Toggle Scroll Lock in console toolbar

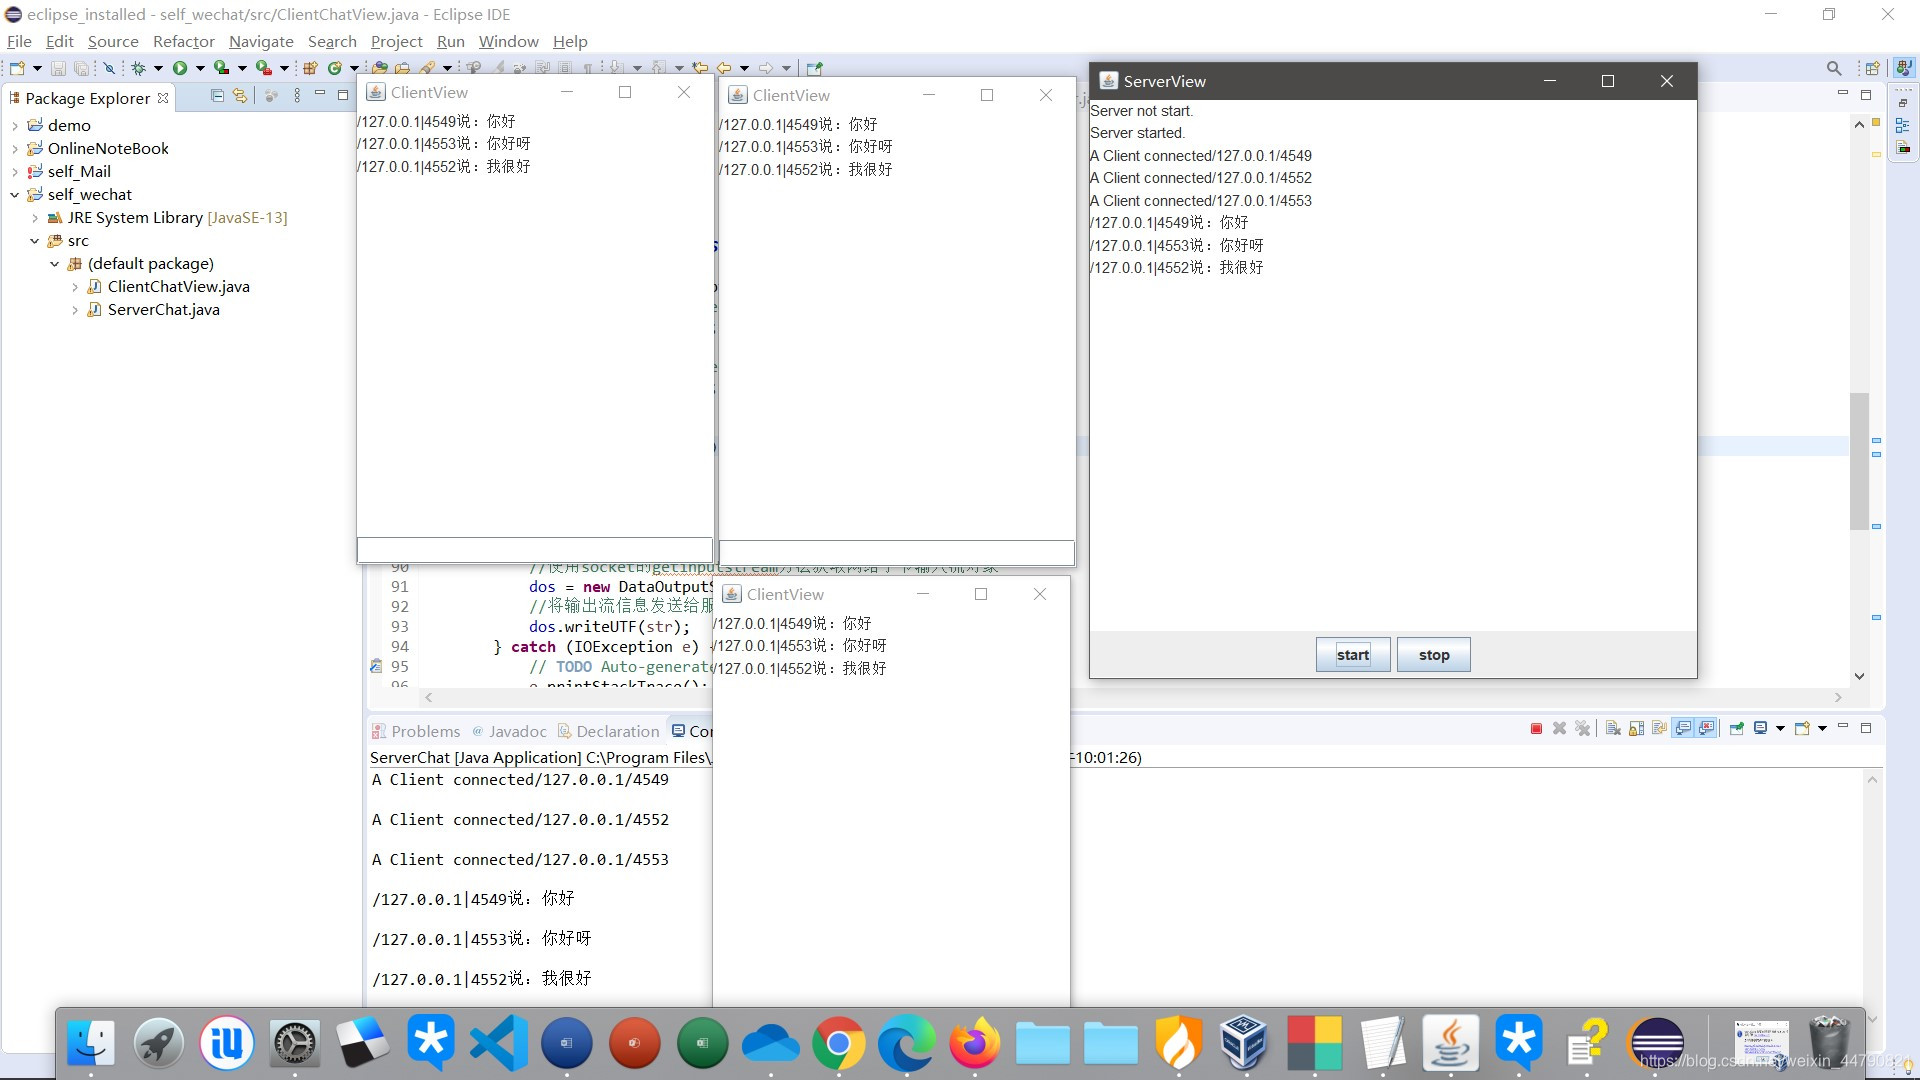(x=1637, y=729)
